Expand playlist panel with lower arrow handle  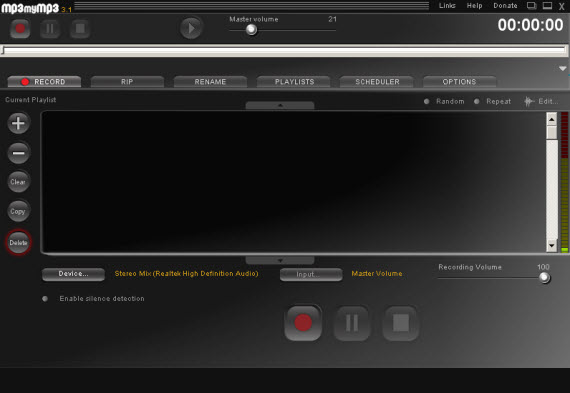pyautogui.click(x=280, y=260)
